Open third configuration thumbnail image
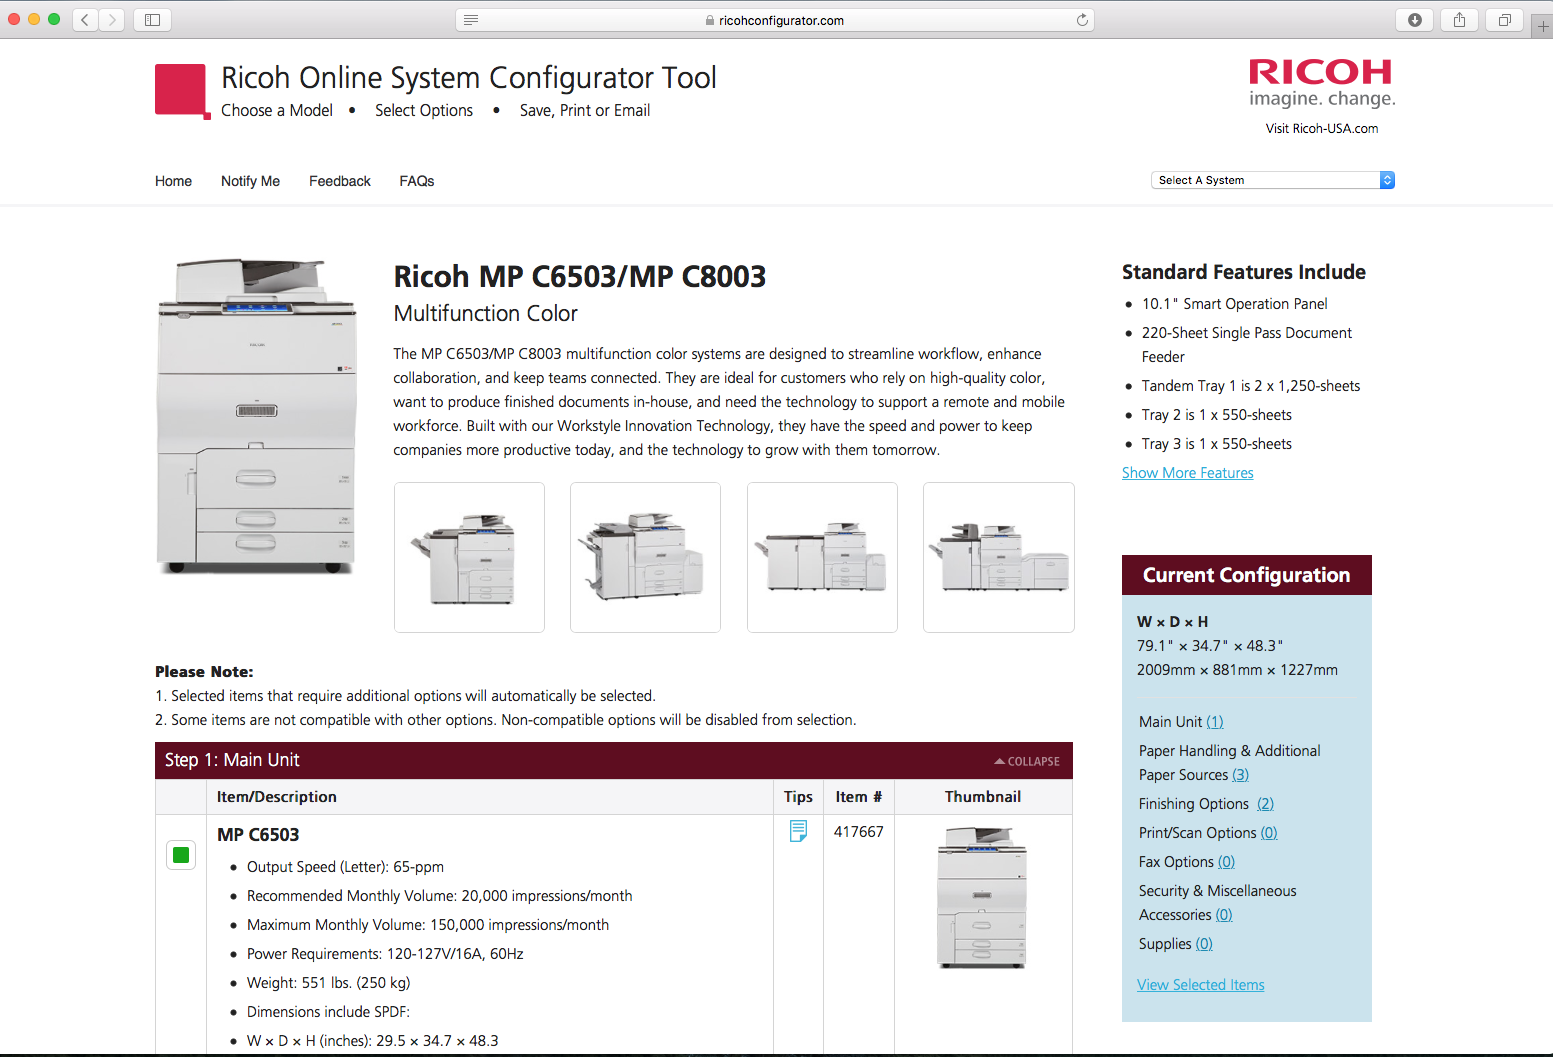The height and width of the screenshot is (1057, 1553). tap(822, 557)
